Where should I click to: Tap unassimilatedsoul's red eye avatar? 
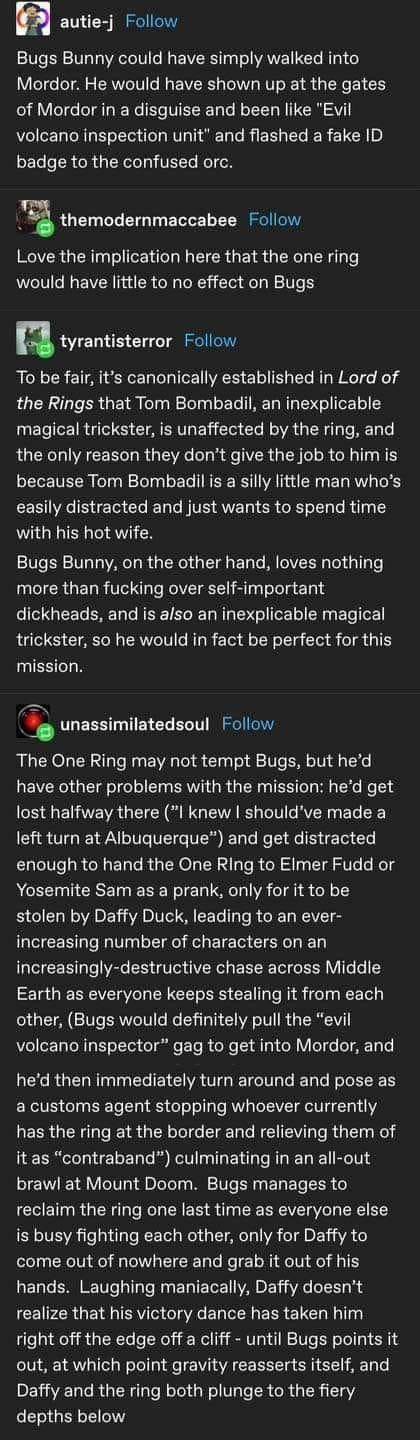click(33, 722)
